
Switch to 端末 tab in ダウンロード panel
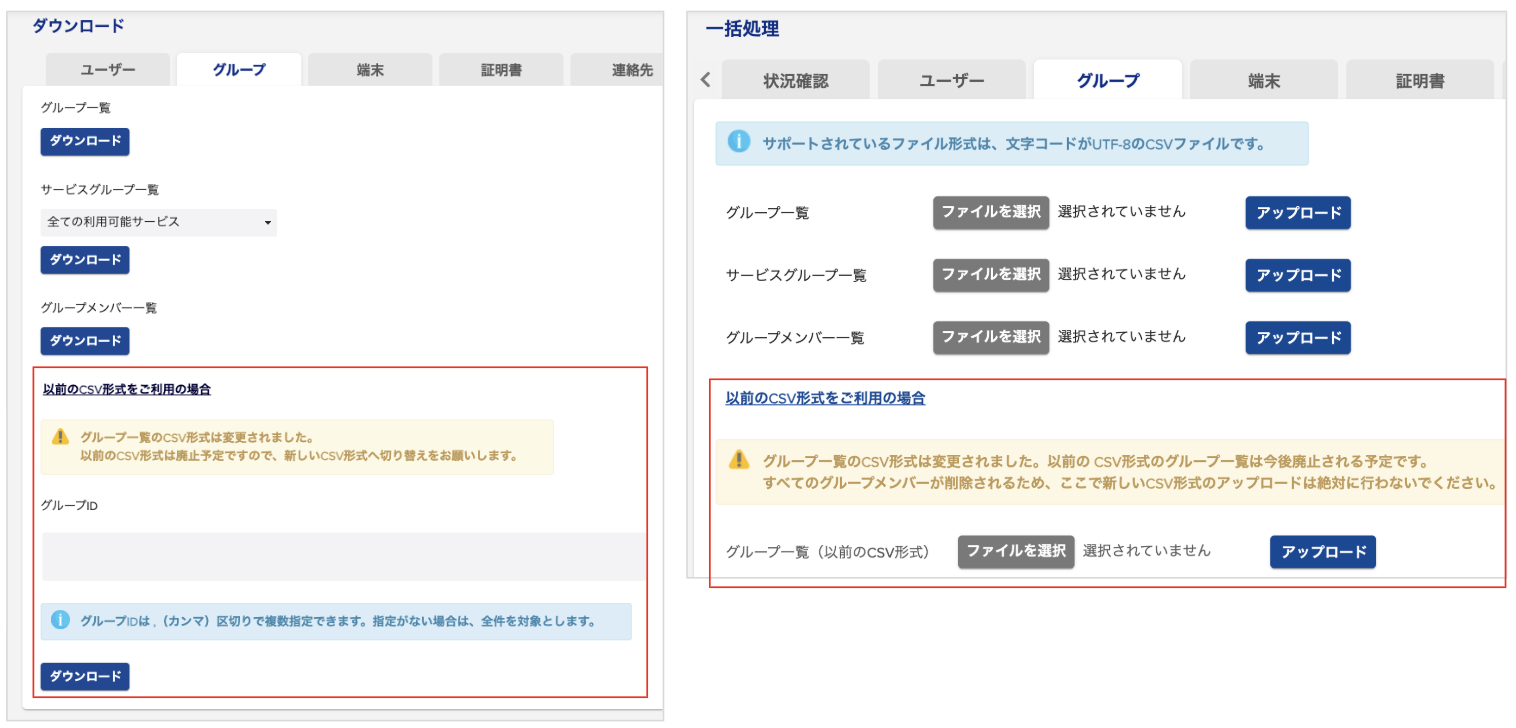click(370, 70)
